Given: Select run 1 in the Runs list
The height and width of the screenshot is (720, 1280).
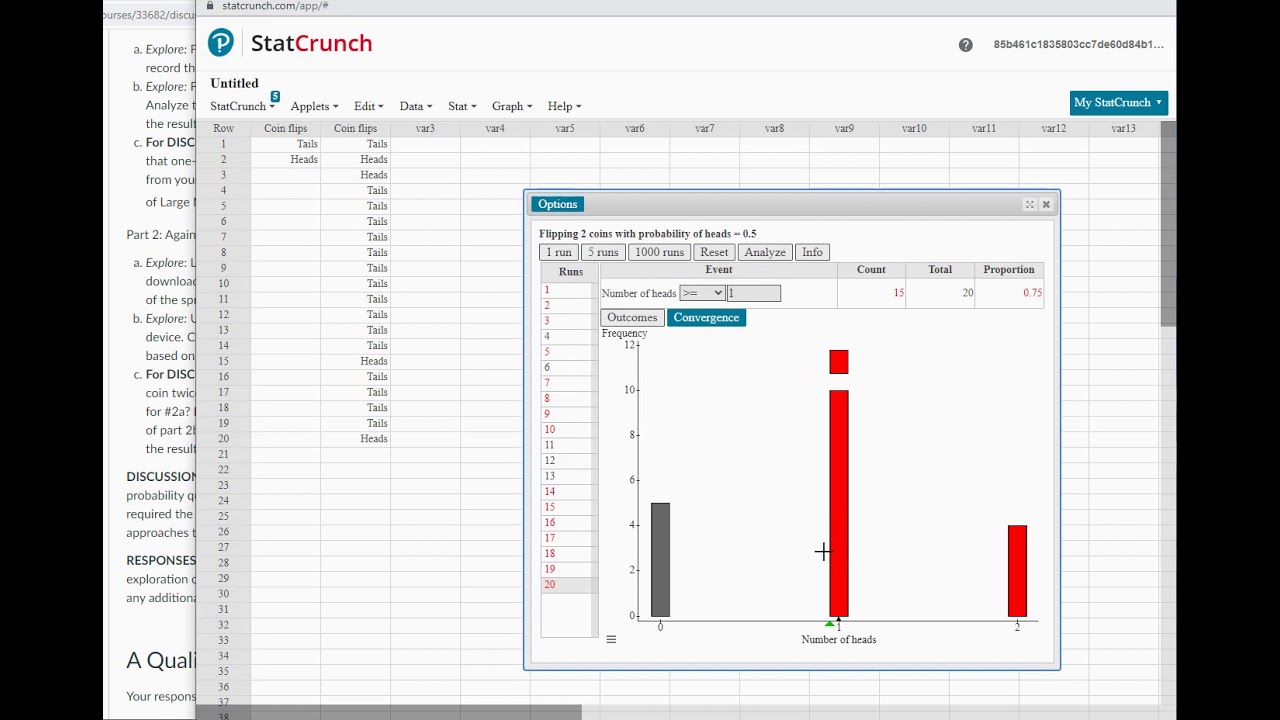Looking at the screenshot, I should coord(568,290).
